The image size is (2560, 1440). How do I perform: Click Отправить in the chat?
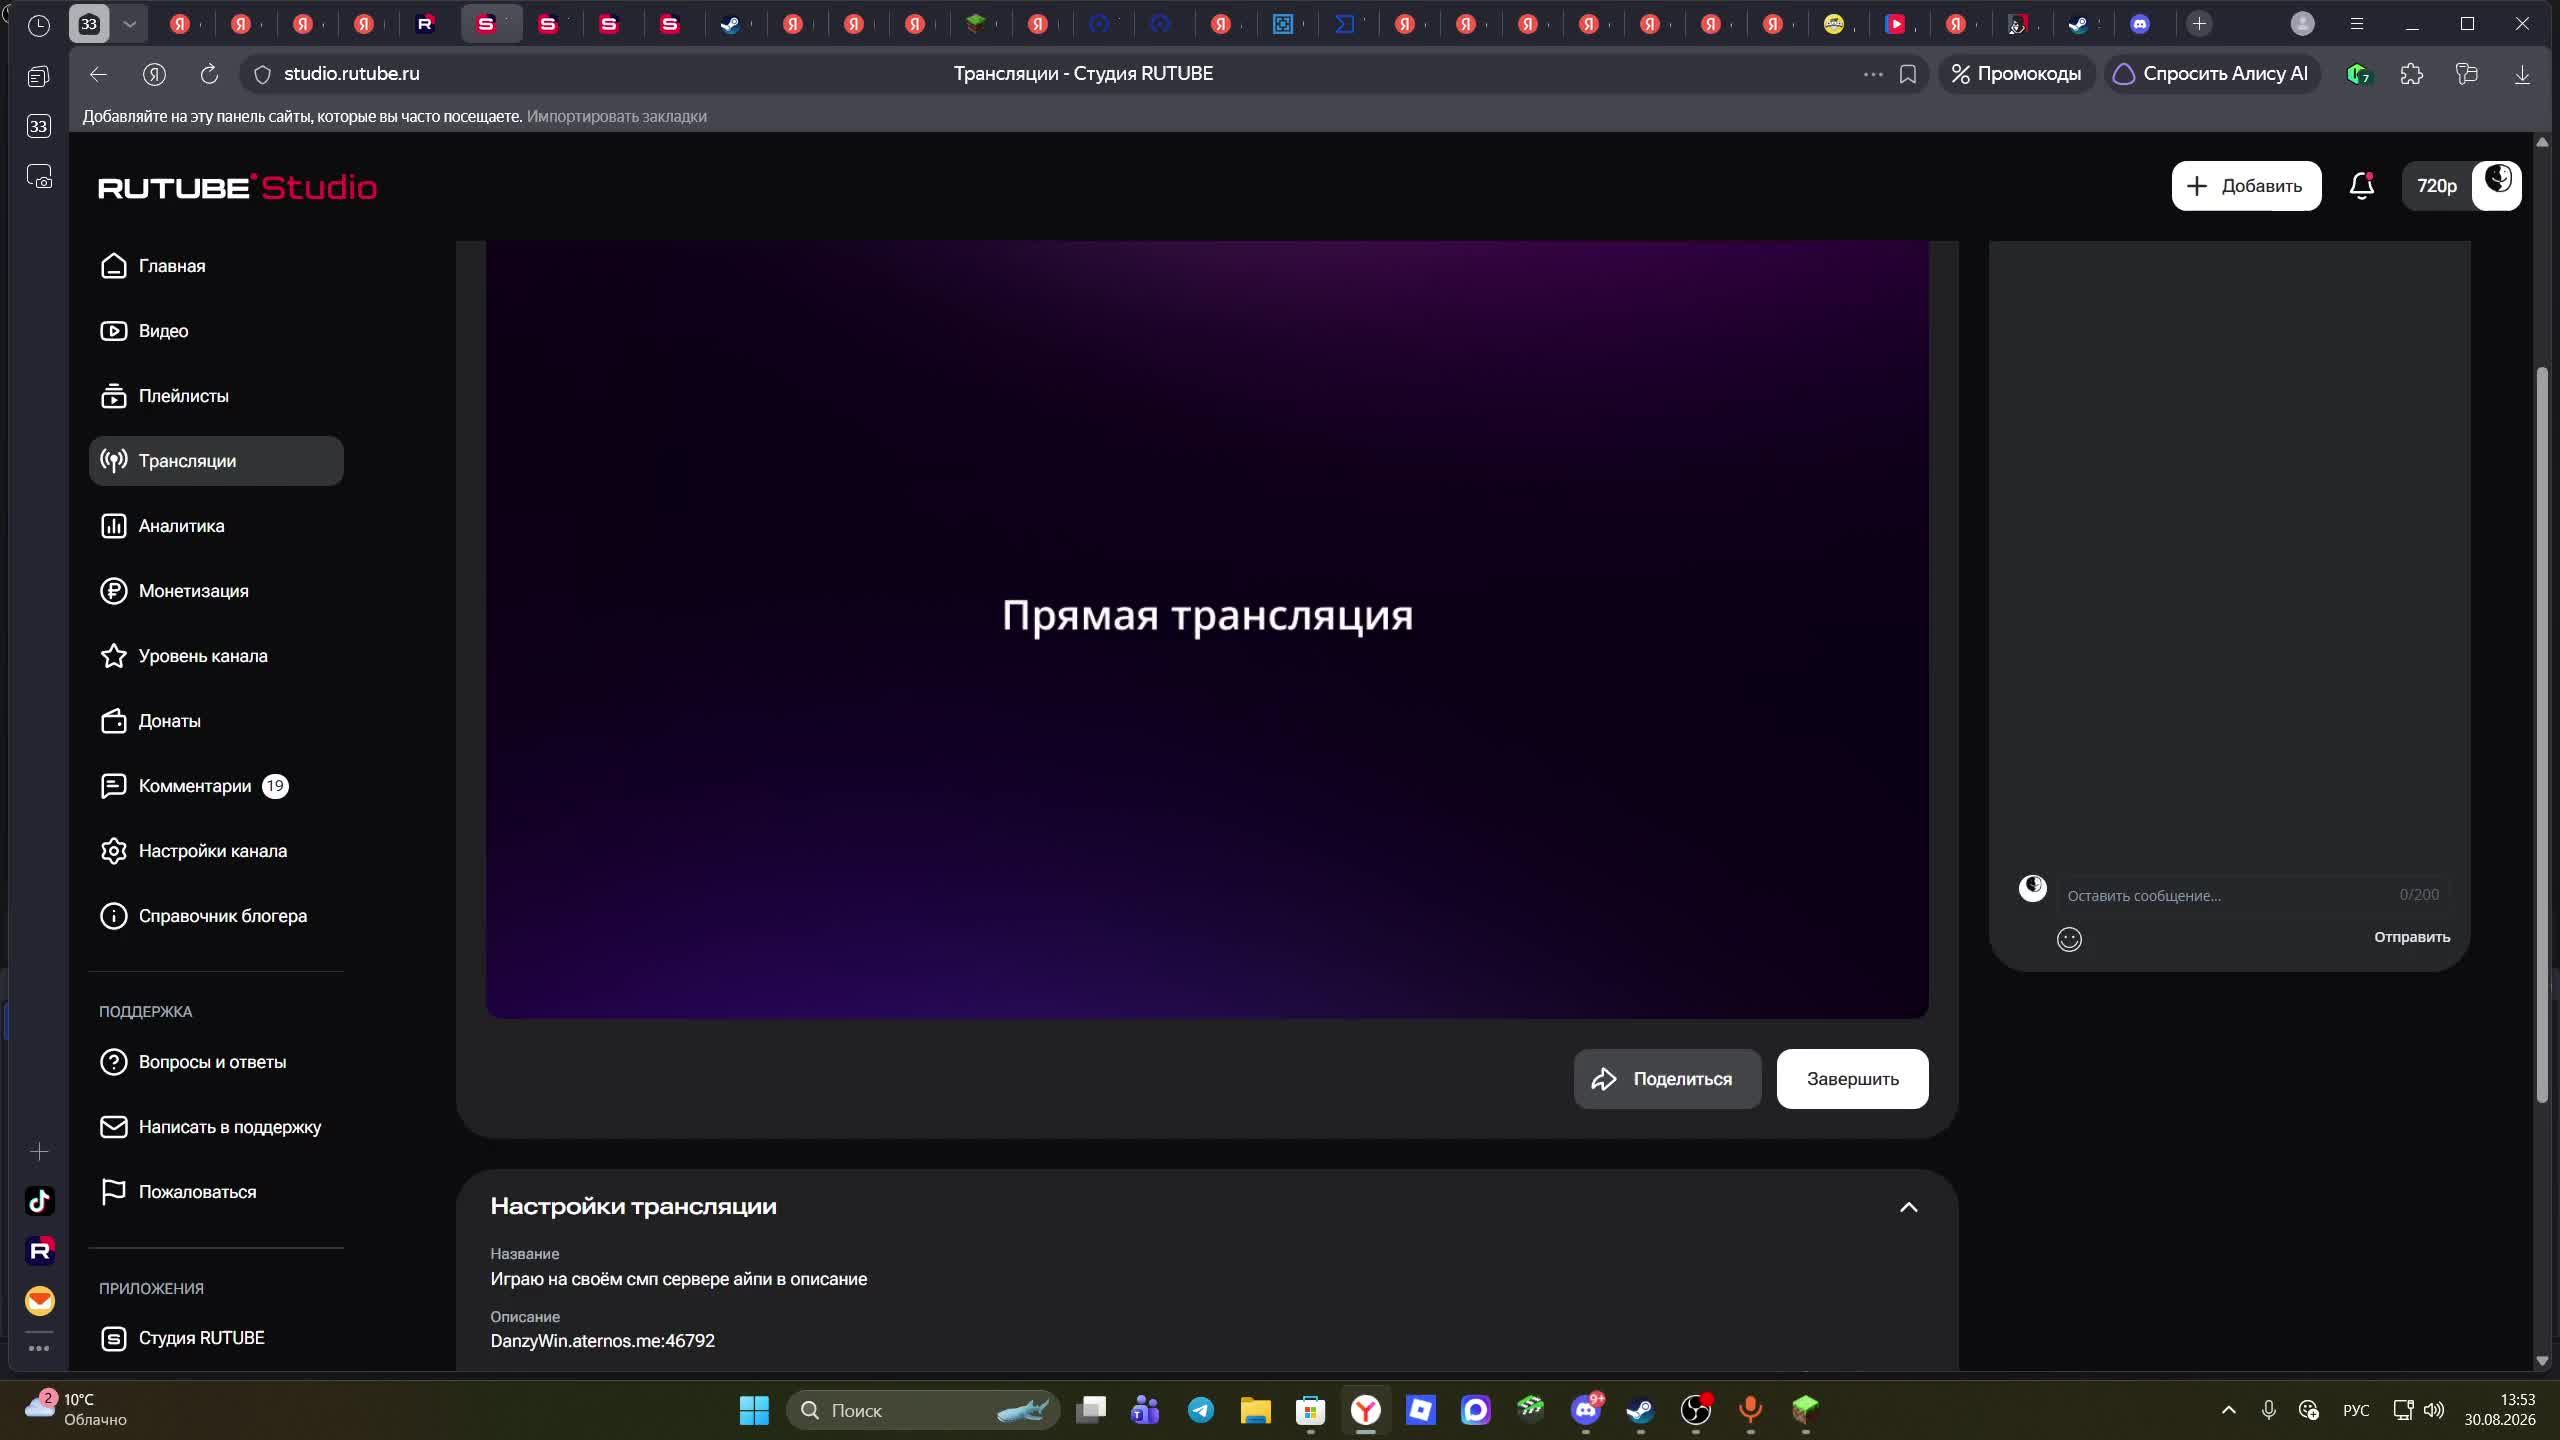click(x=2412, y=937)
